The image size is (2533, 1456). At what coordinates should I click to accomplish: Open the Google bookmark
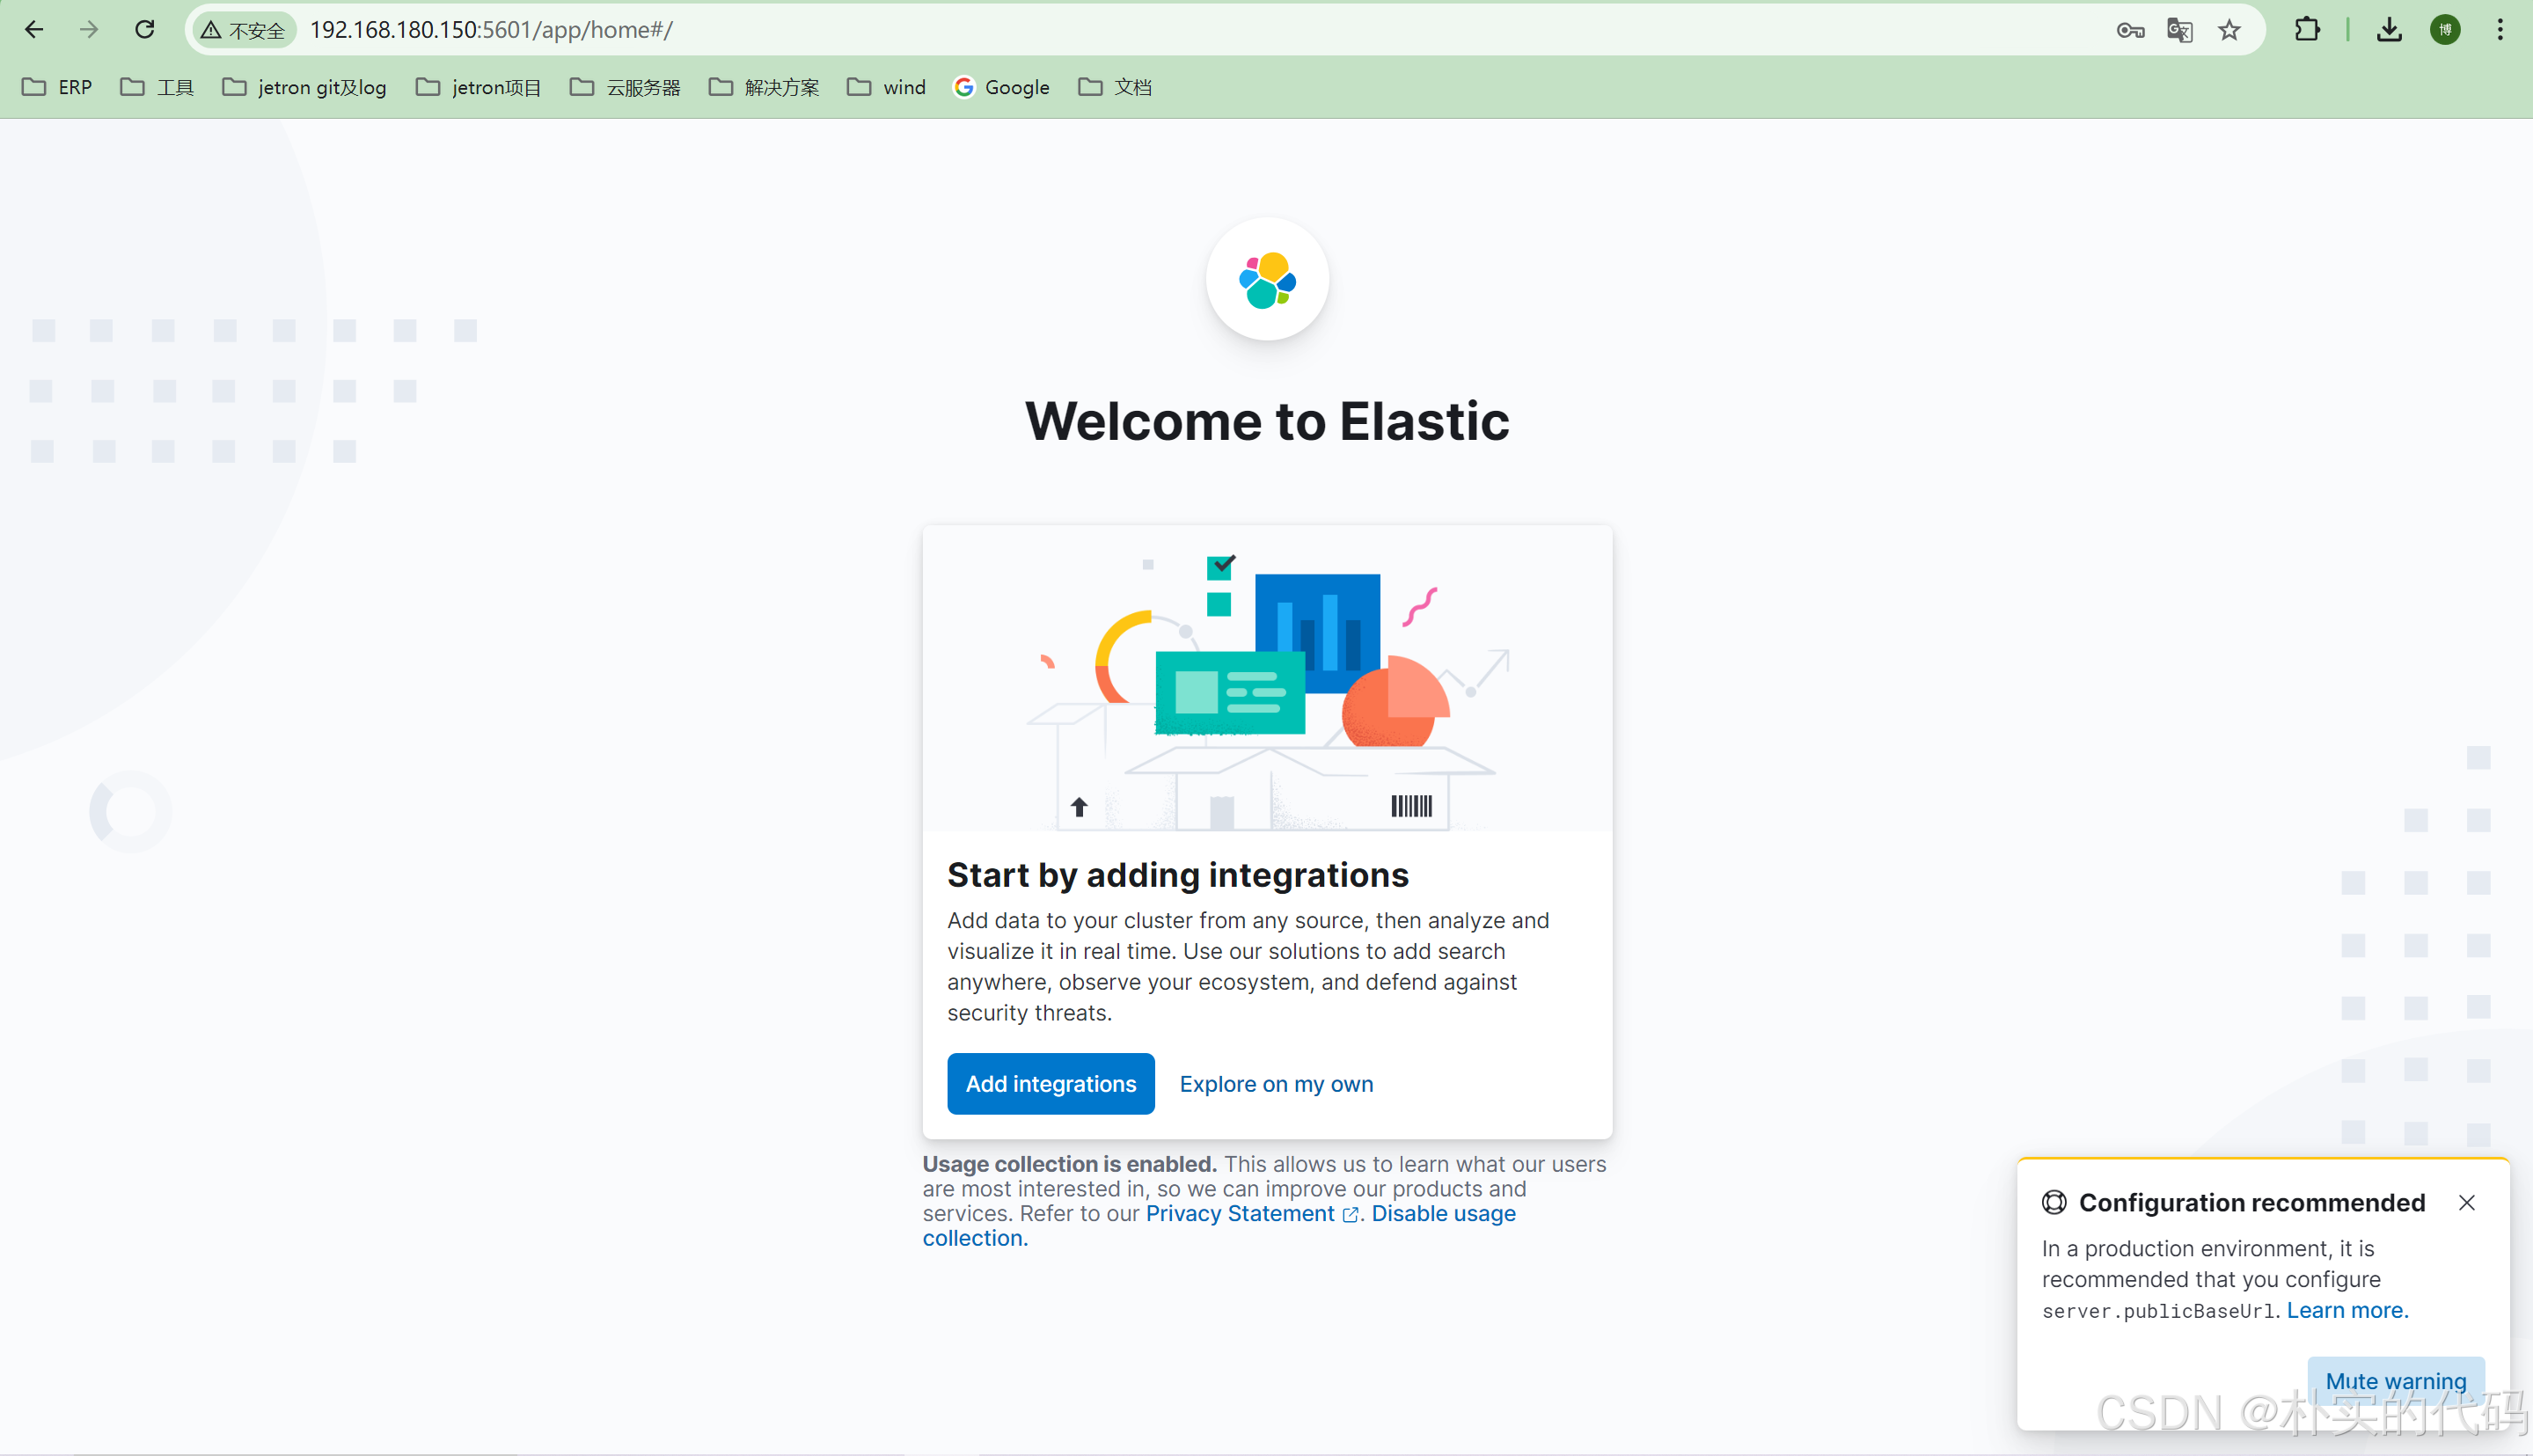(x=1002, y=87)
